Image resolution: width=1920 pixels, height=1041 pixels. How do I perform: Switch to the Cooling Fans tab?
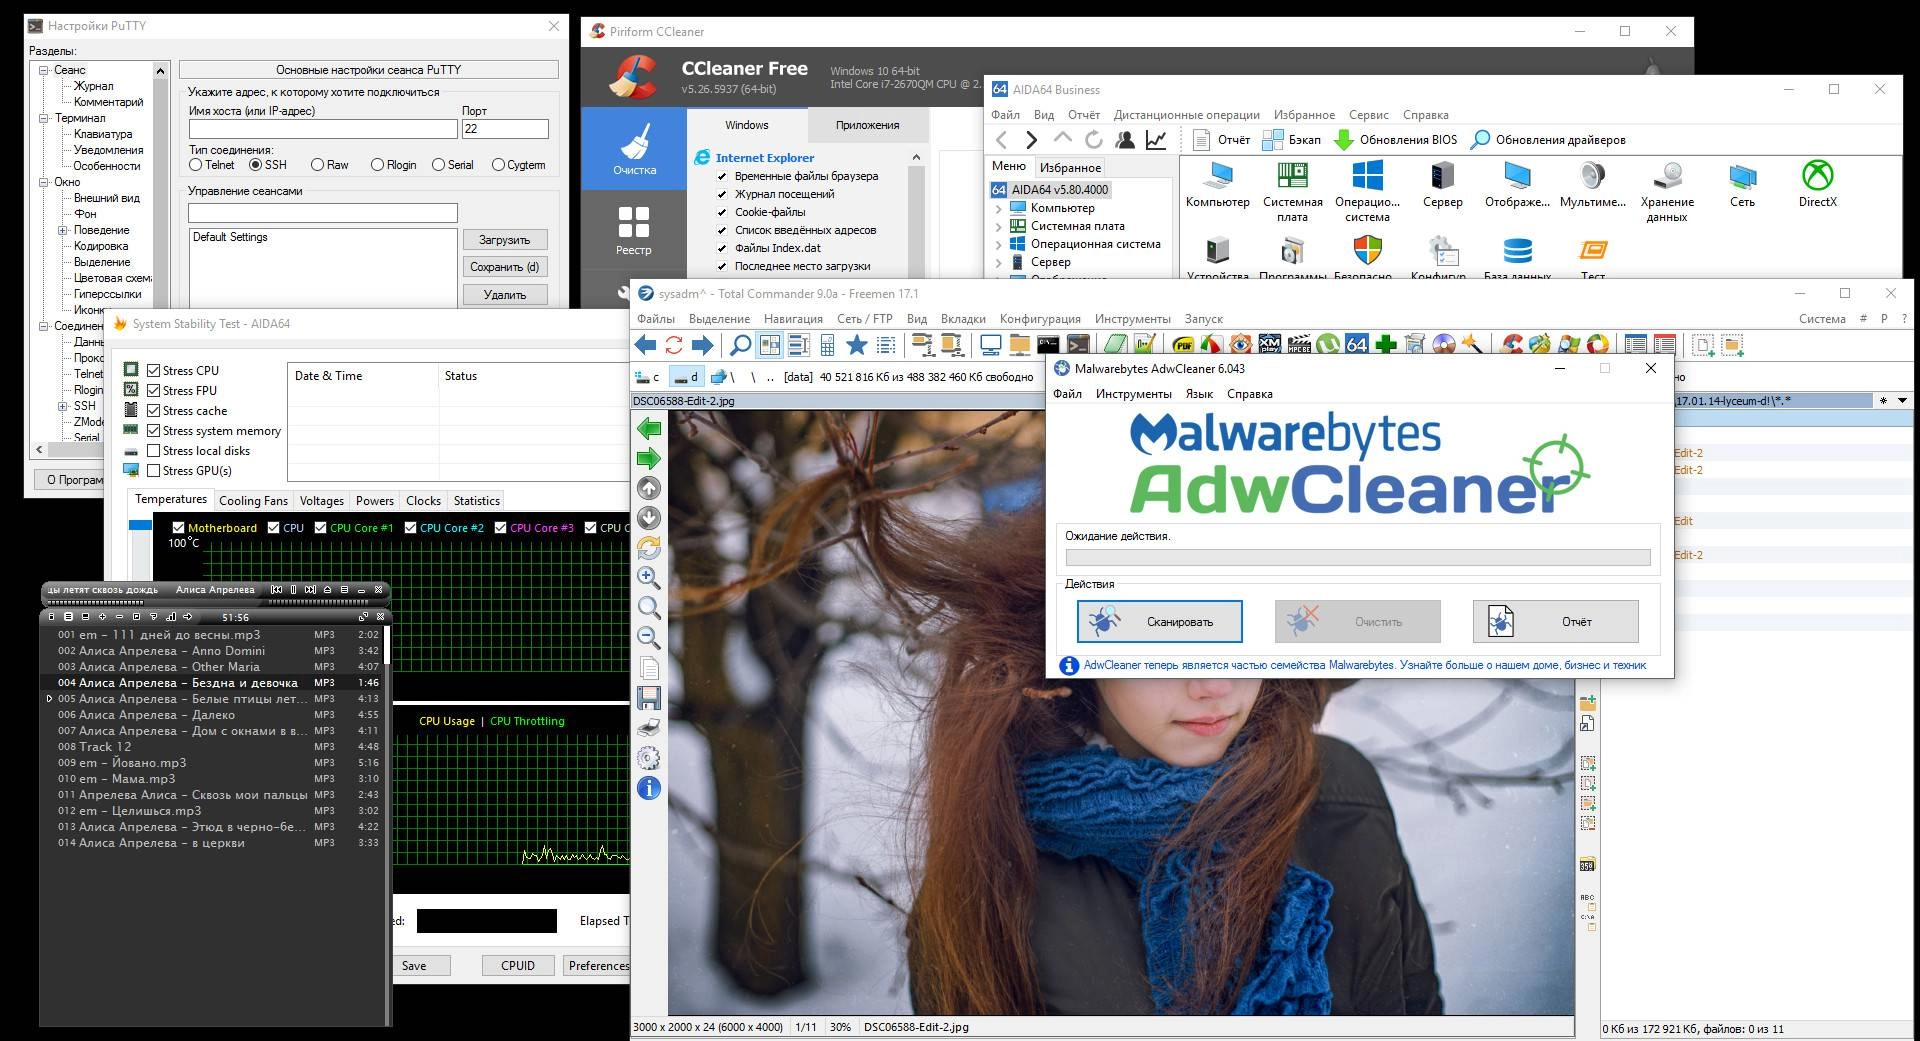tap(253, 501)
